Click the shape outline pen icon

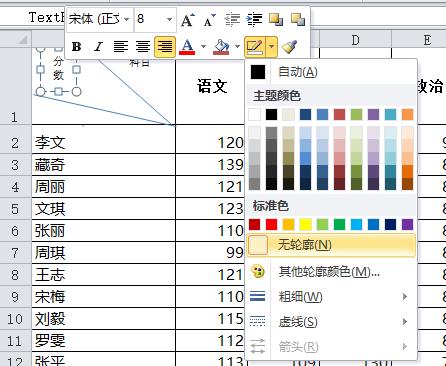255,47
